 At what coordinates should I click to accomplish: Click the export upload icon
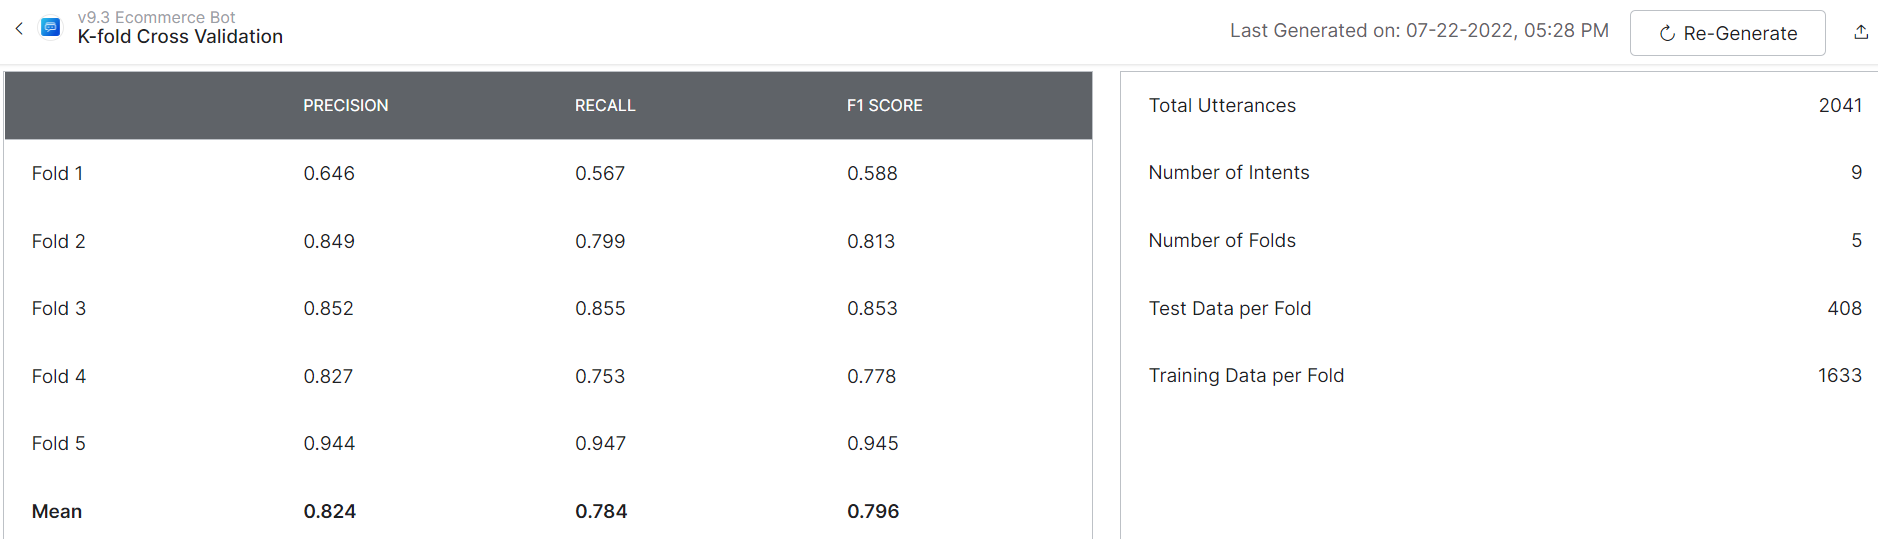(1860, 32)
